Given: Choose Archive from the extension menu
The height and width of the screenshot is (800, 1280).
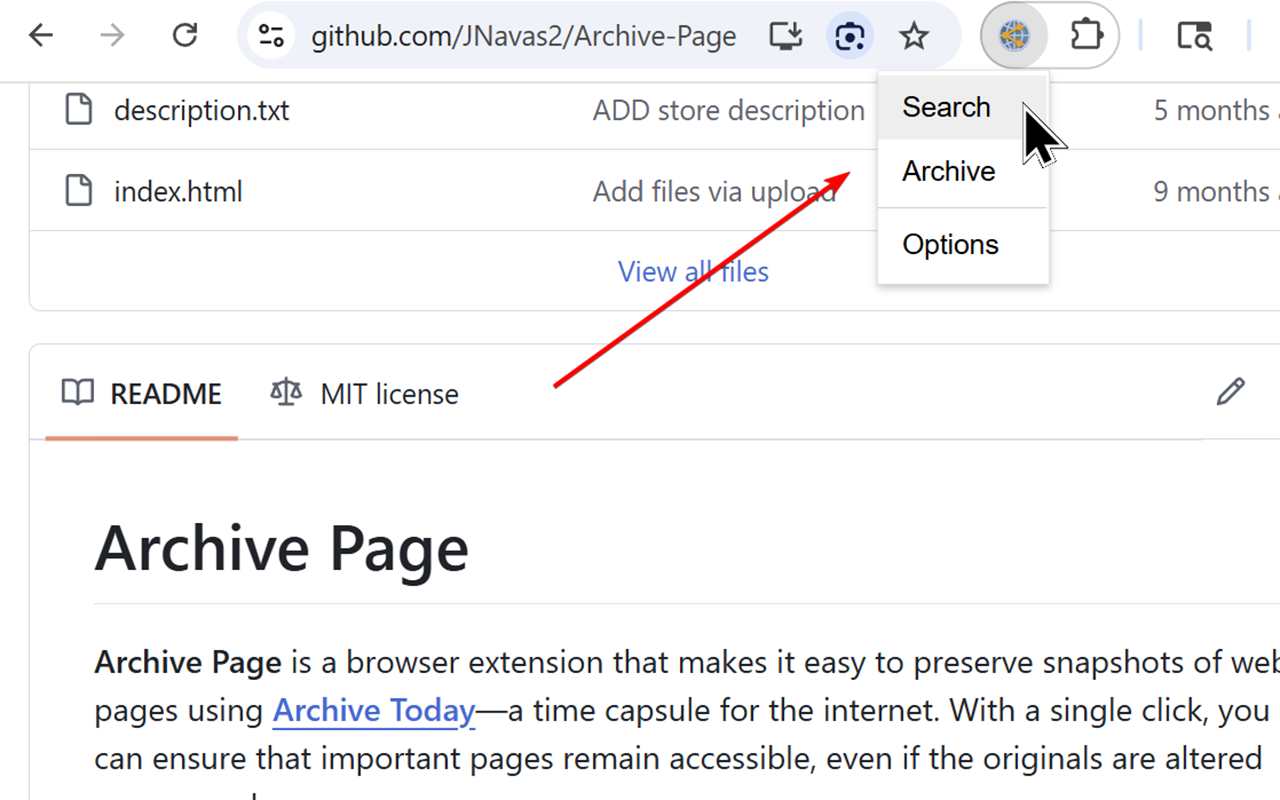Looking at the screenshot, I should pyautogui.click(x=962, y=171).
